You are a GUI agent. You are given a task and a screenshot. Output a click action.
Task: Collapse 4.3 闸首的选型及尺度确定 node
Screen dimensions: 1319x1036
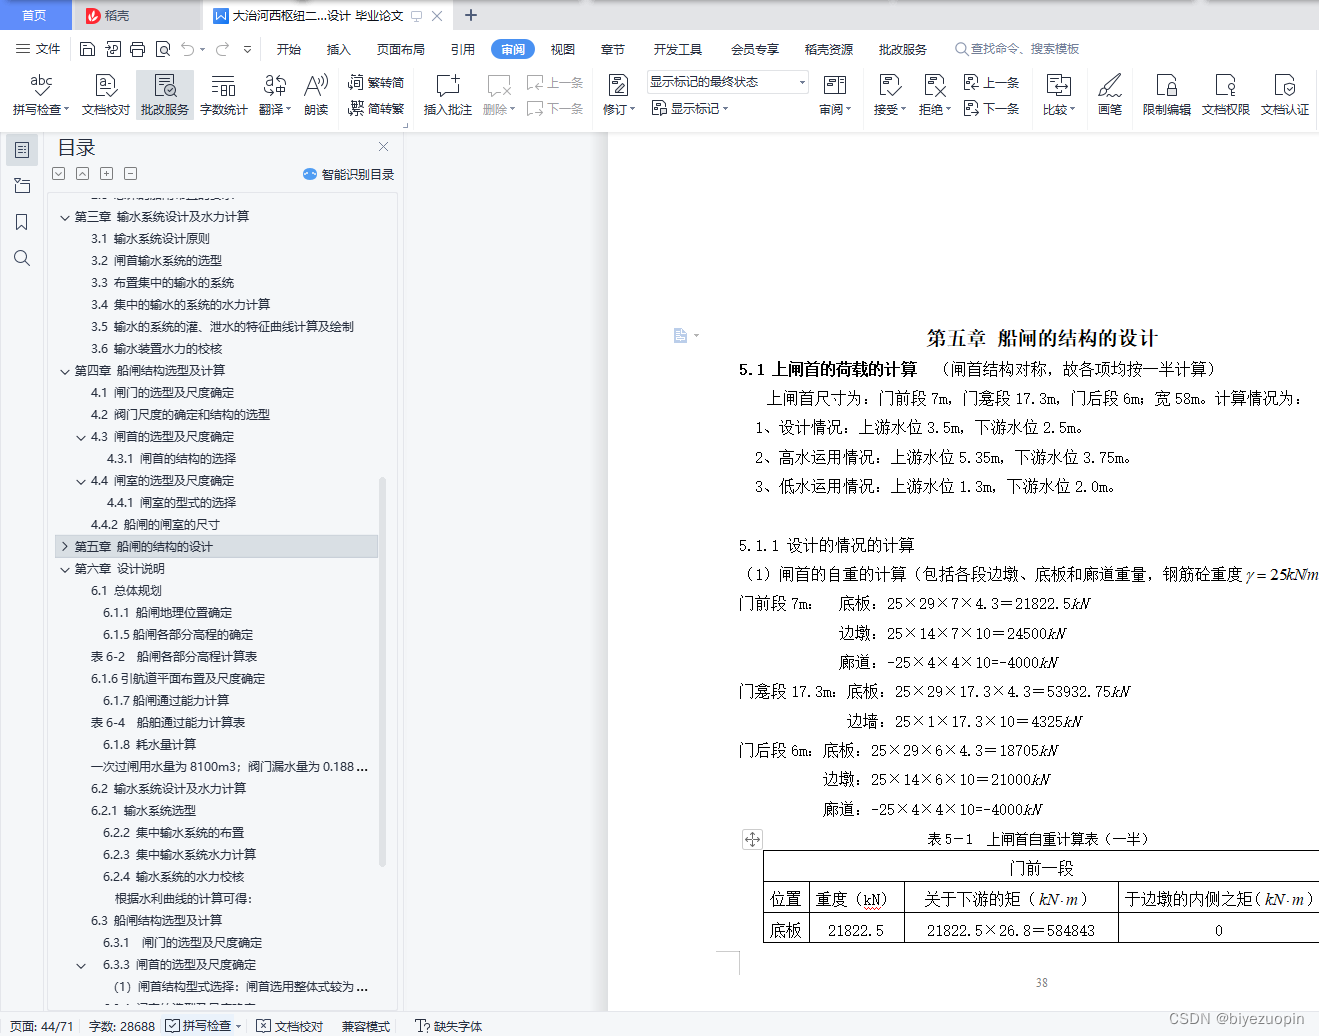click(81, 437)
